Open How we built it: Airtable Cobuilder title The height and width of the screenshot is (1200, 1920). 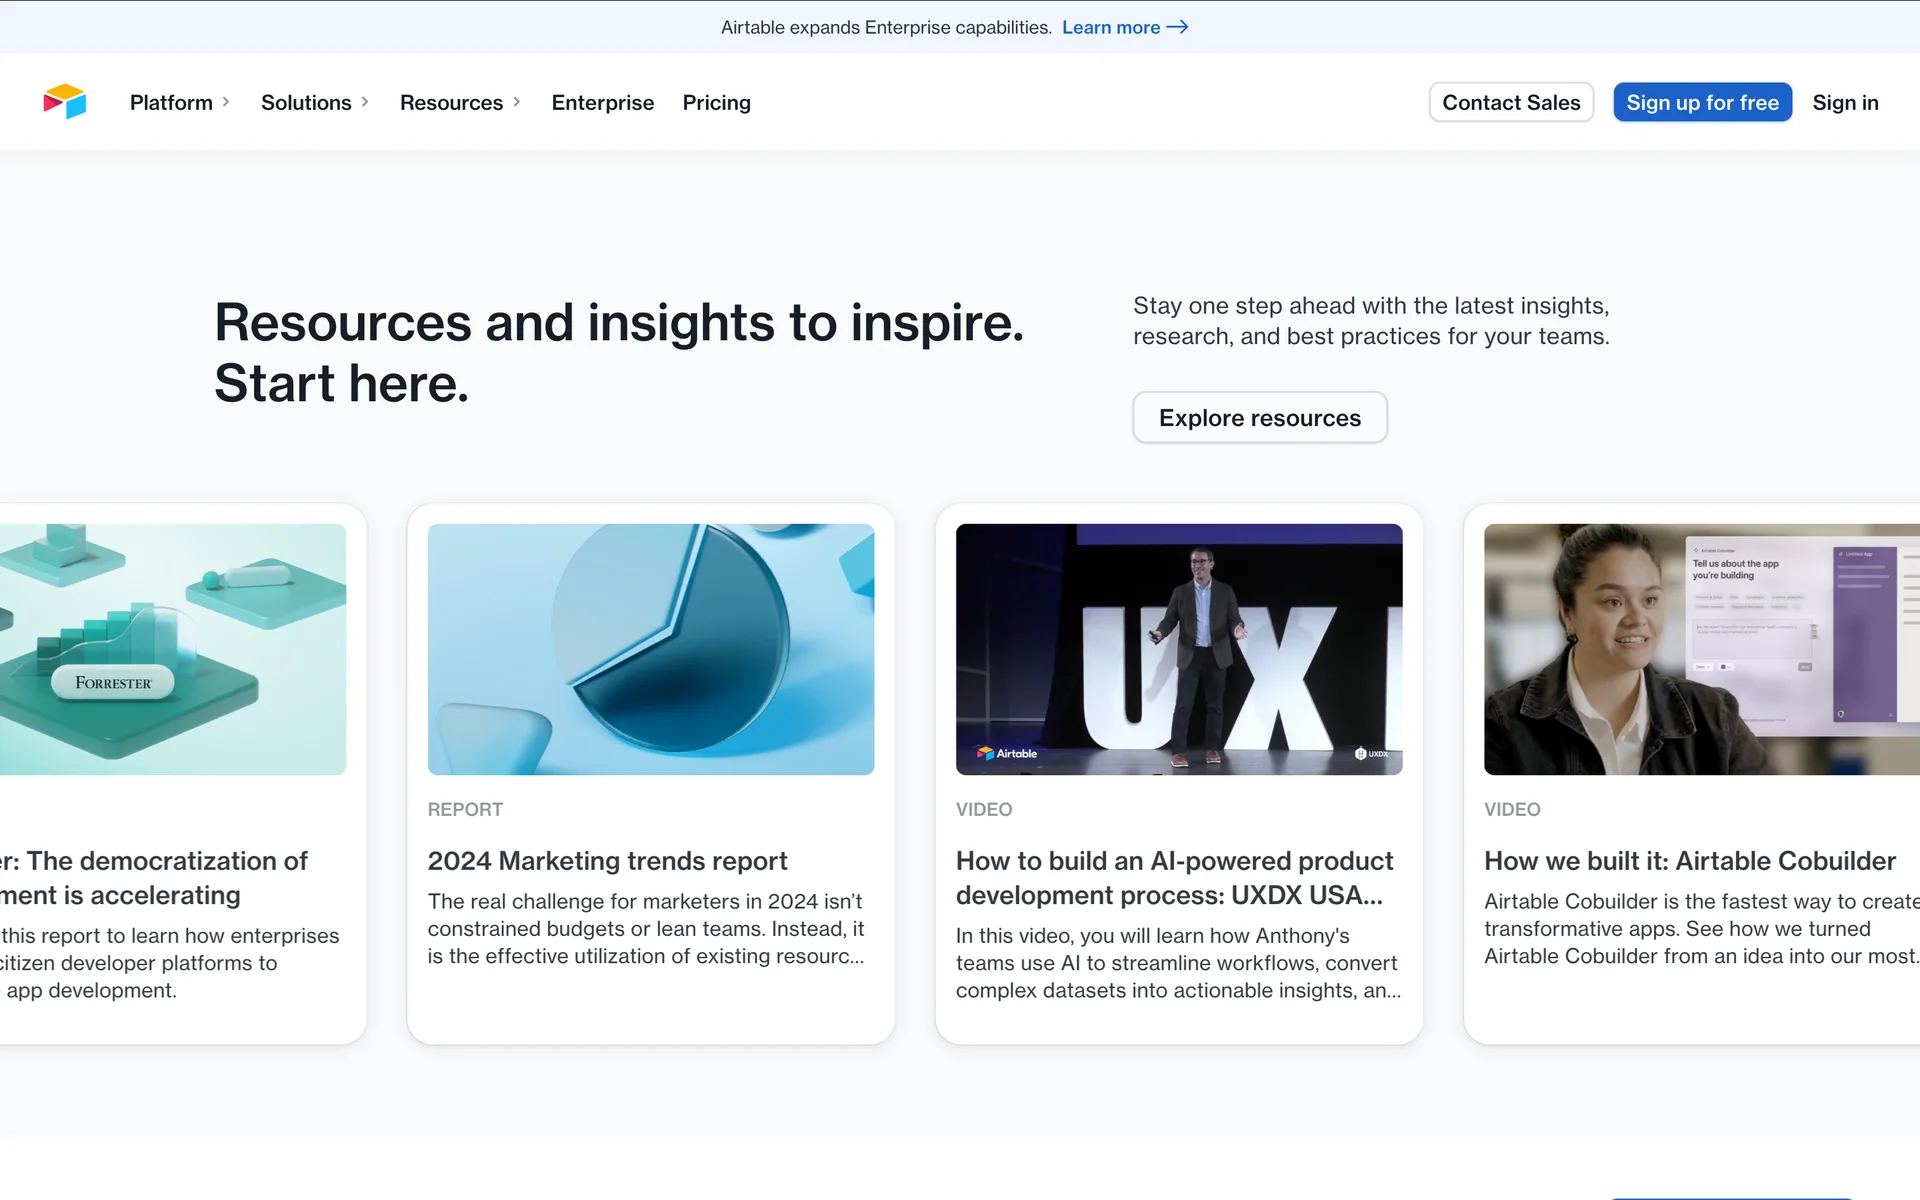(x=1689, y=860)
